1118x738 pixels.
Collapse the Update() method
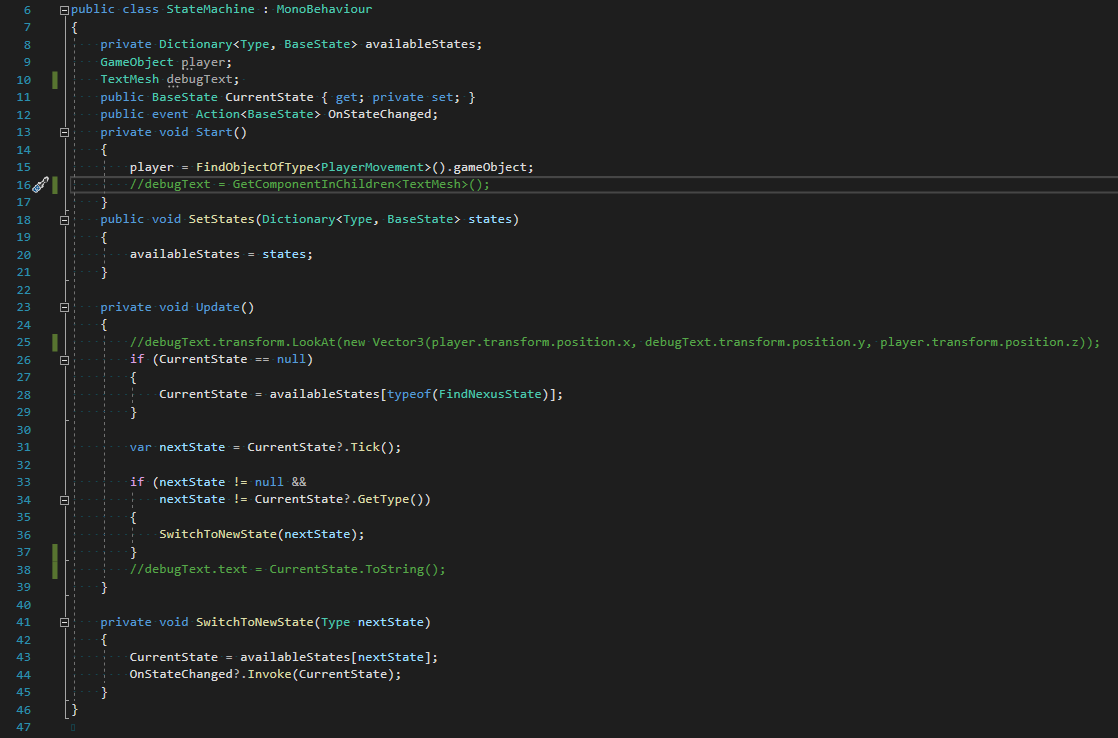64,307
